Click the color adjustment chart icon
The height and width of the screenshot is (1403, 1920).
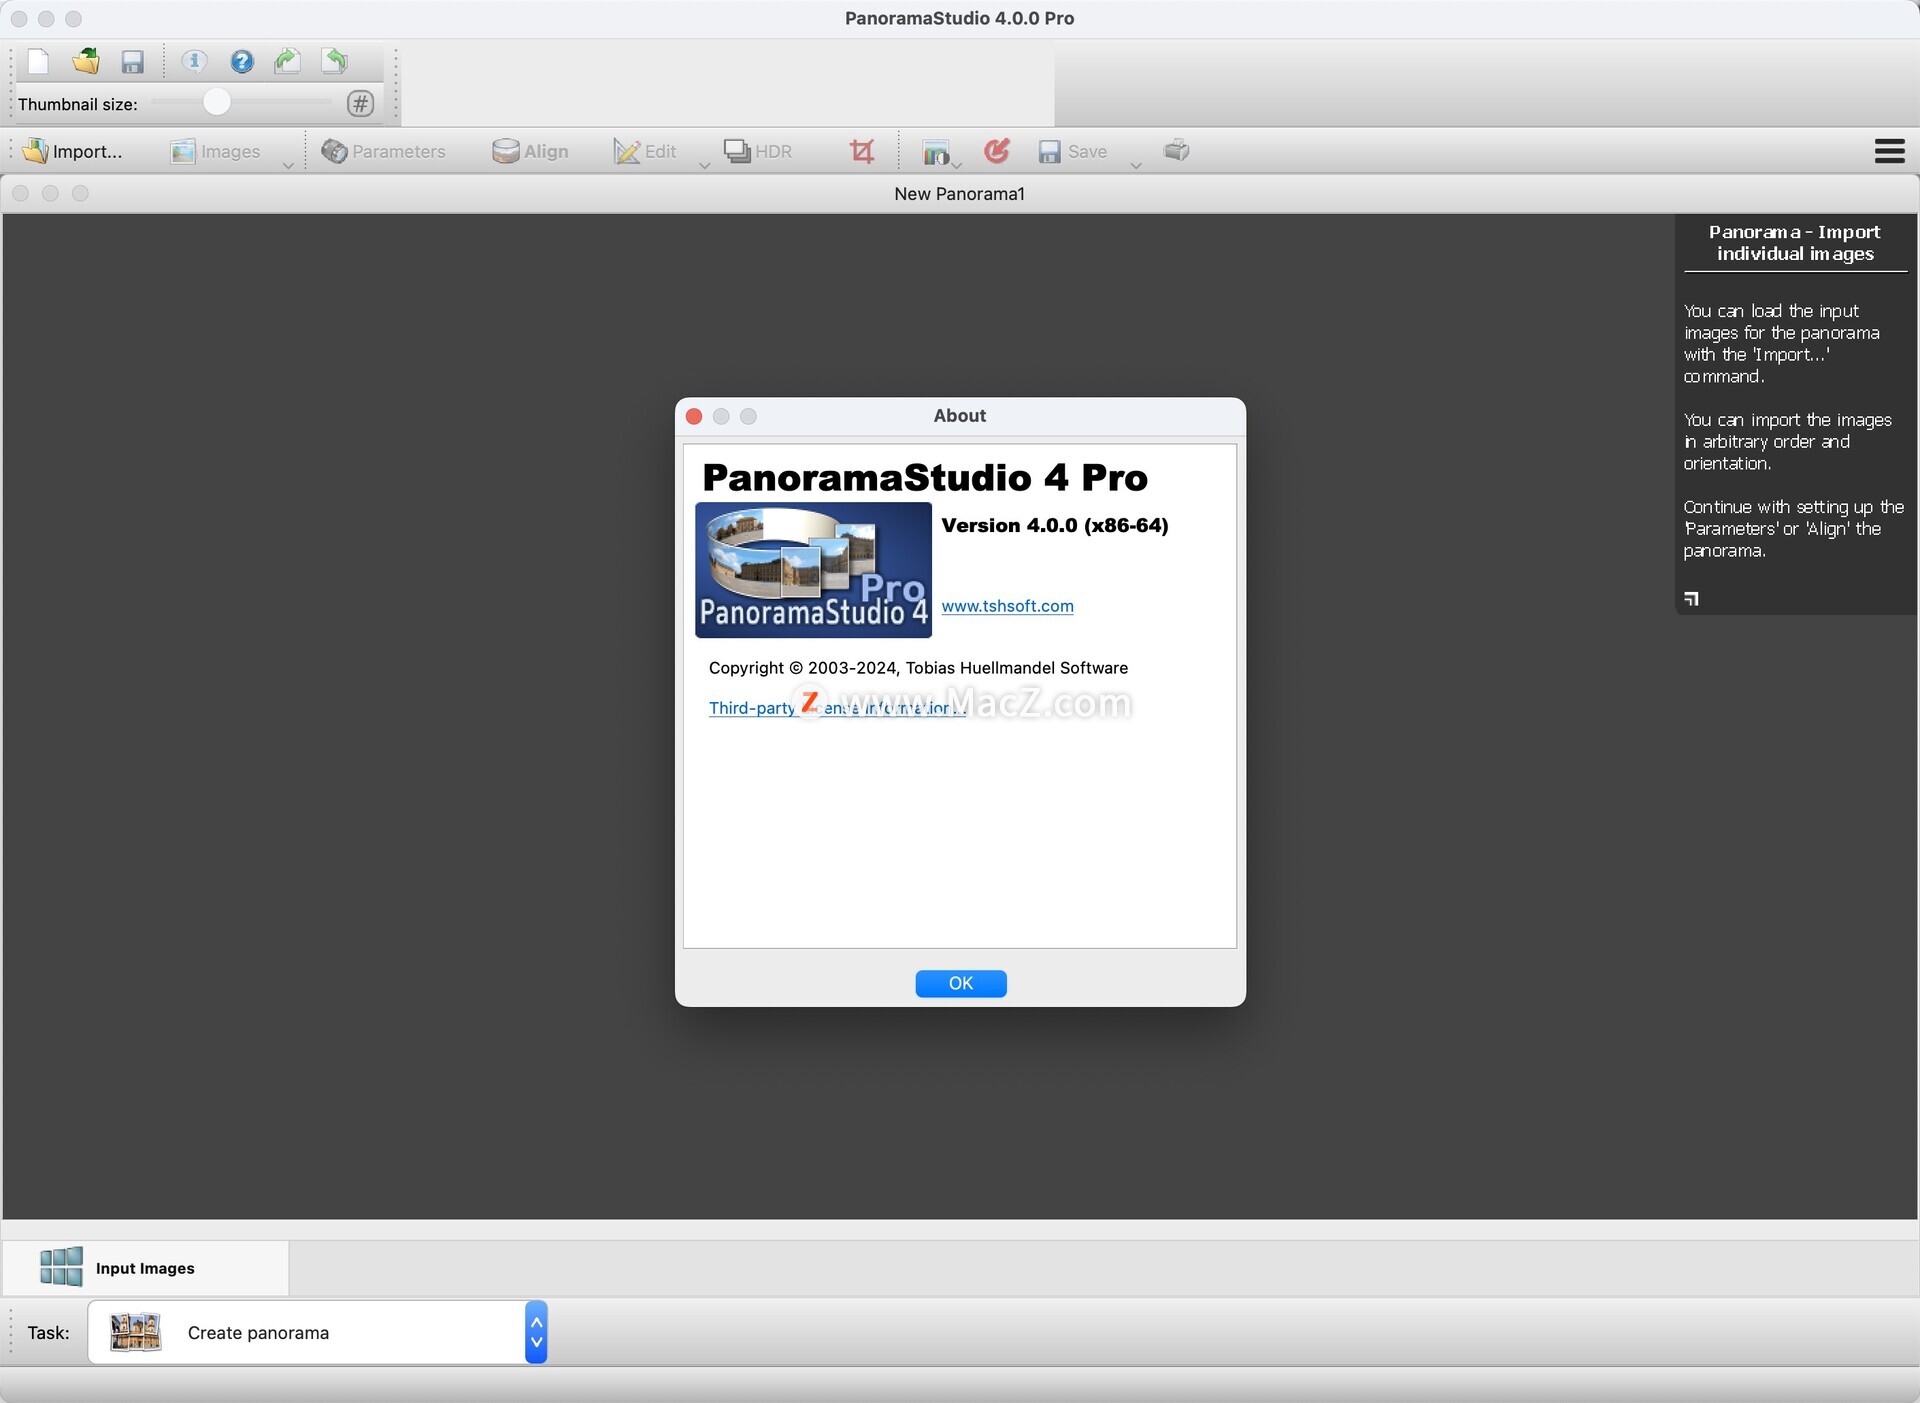pyautogui.click(x=935, y=152)
